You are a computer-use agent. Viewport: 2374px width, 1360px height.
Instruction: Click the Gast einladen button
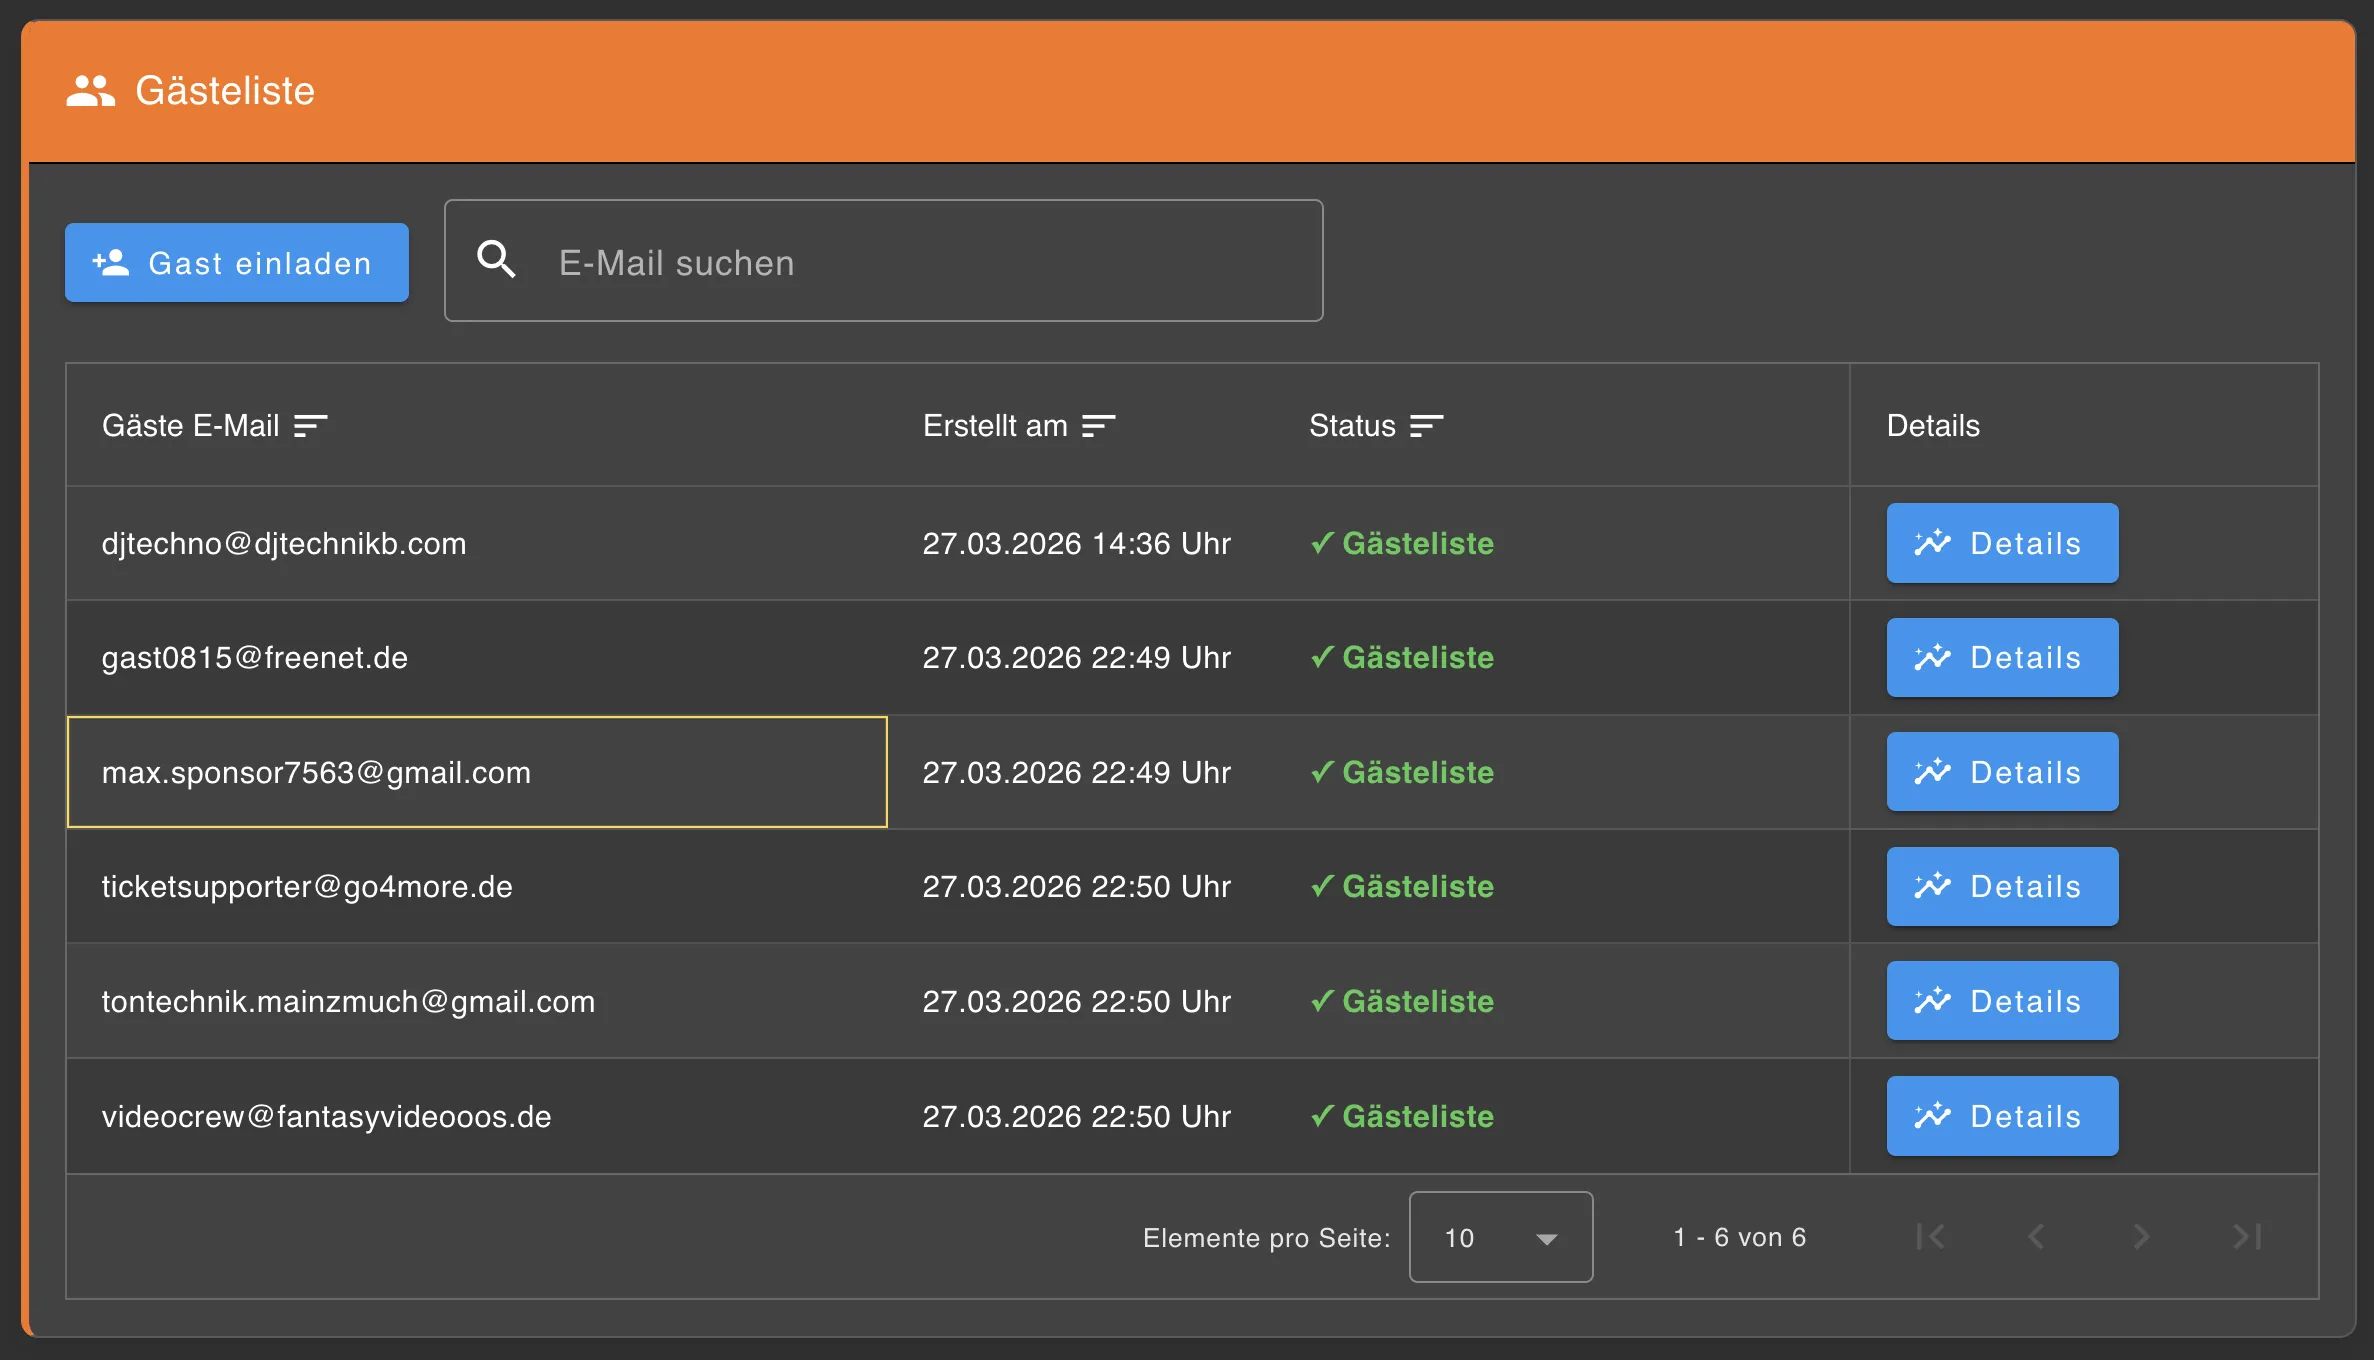pyautogui.click(x=237, y=263)
